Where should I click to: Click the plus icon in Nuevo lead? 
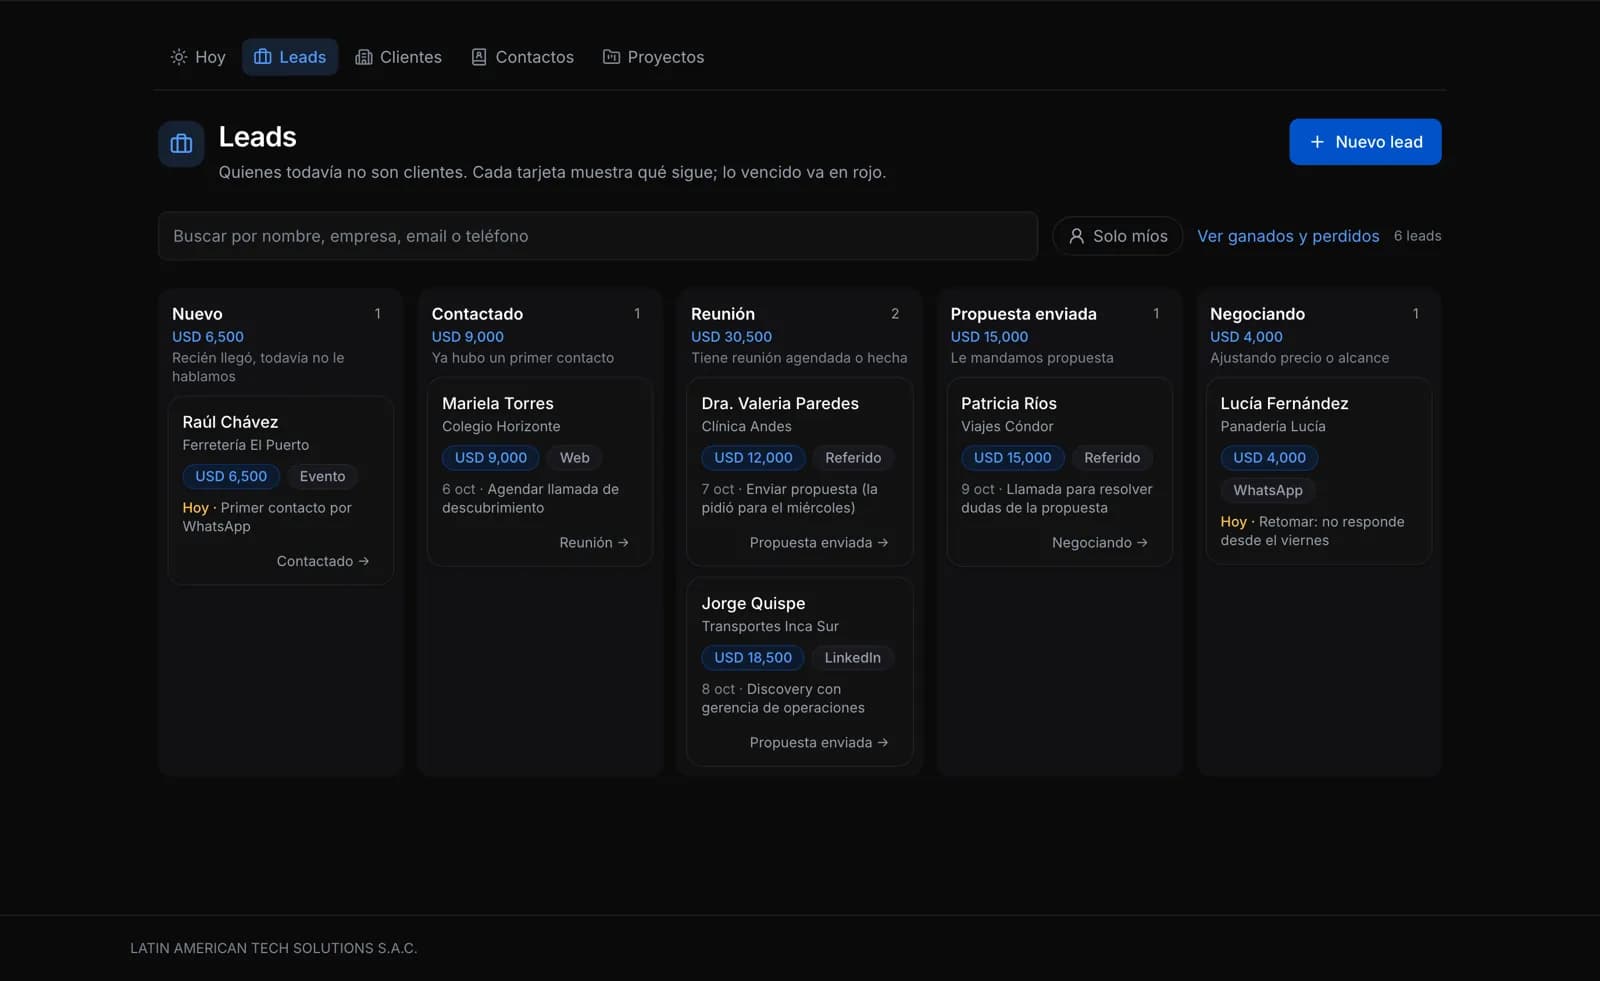point(1317,142)
